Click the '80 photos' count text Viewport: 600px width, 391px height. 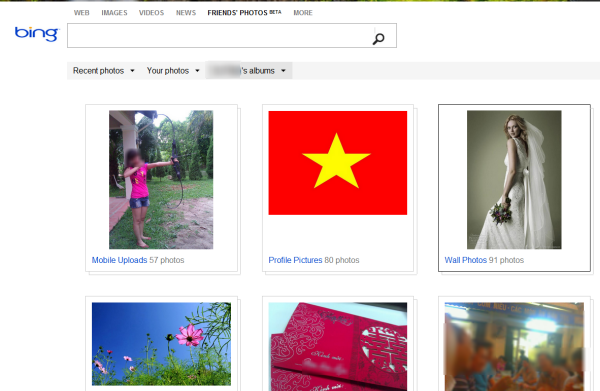(342, 260)
